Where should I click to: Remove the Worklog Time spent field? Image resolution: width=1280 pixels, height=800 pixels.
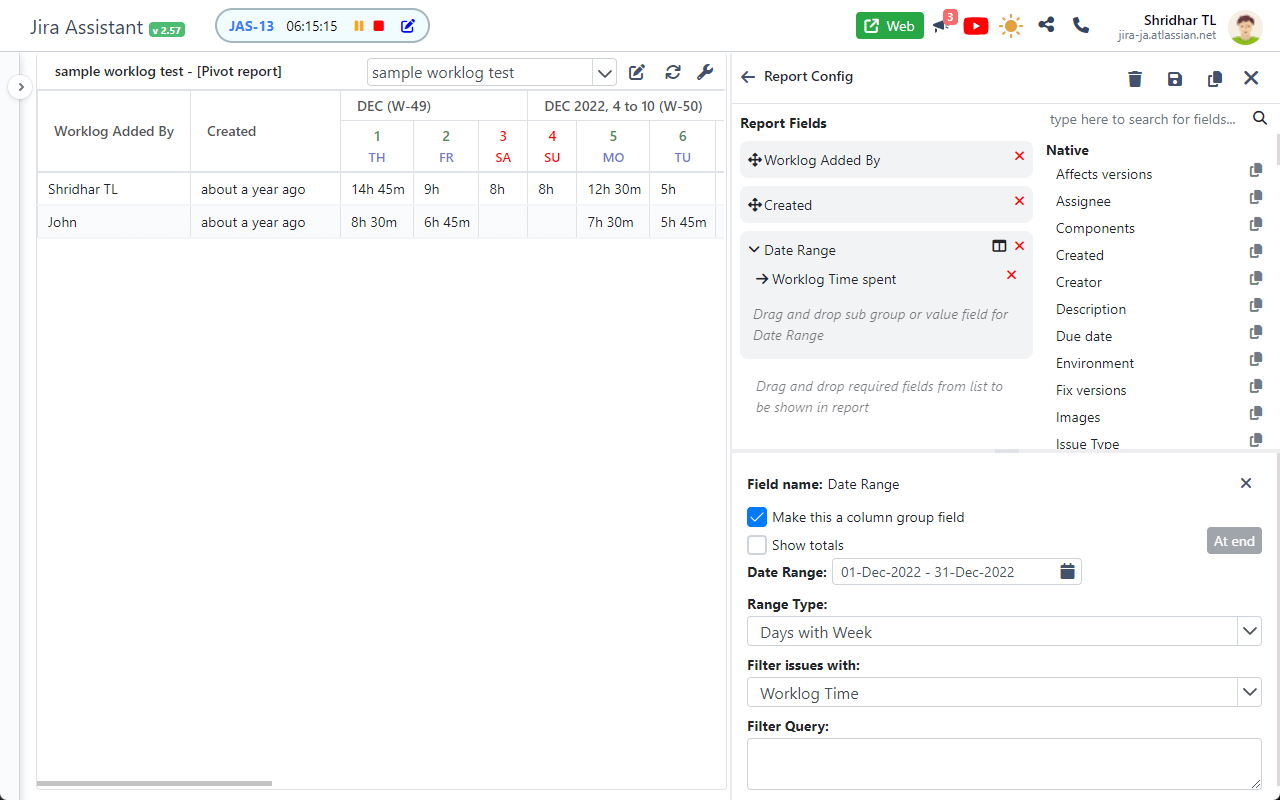coord(1011,275)
